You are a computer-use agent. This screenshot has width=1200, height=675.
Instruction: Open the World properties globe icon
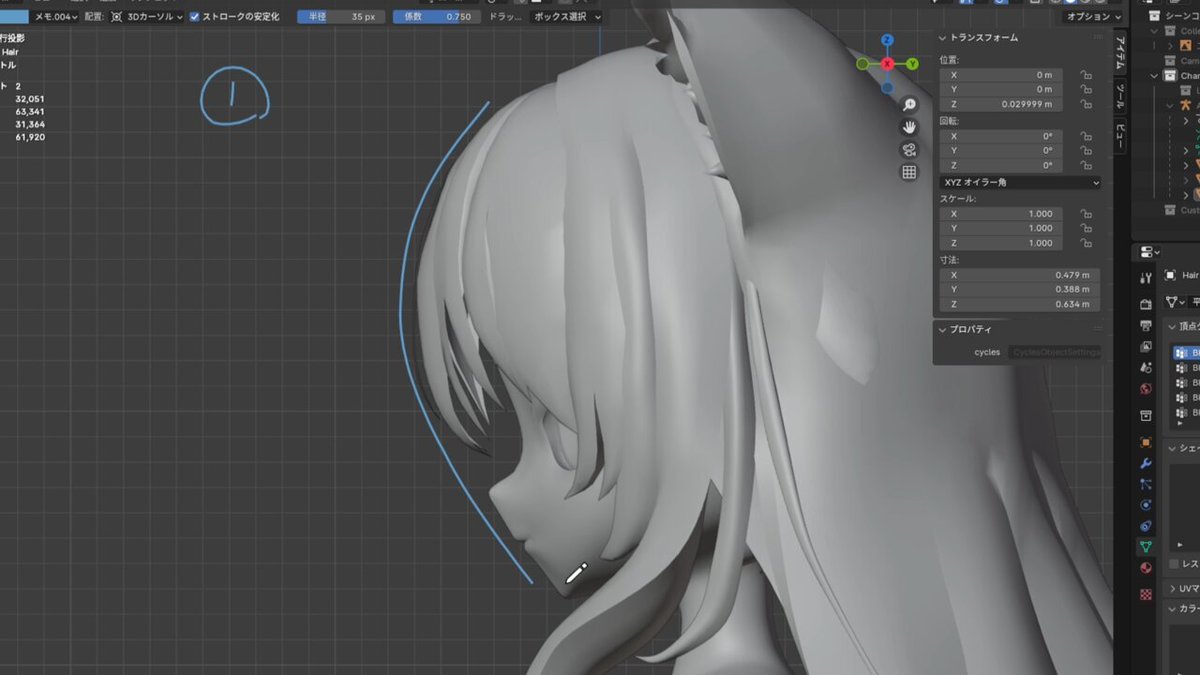(x=1146, y=388)
